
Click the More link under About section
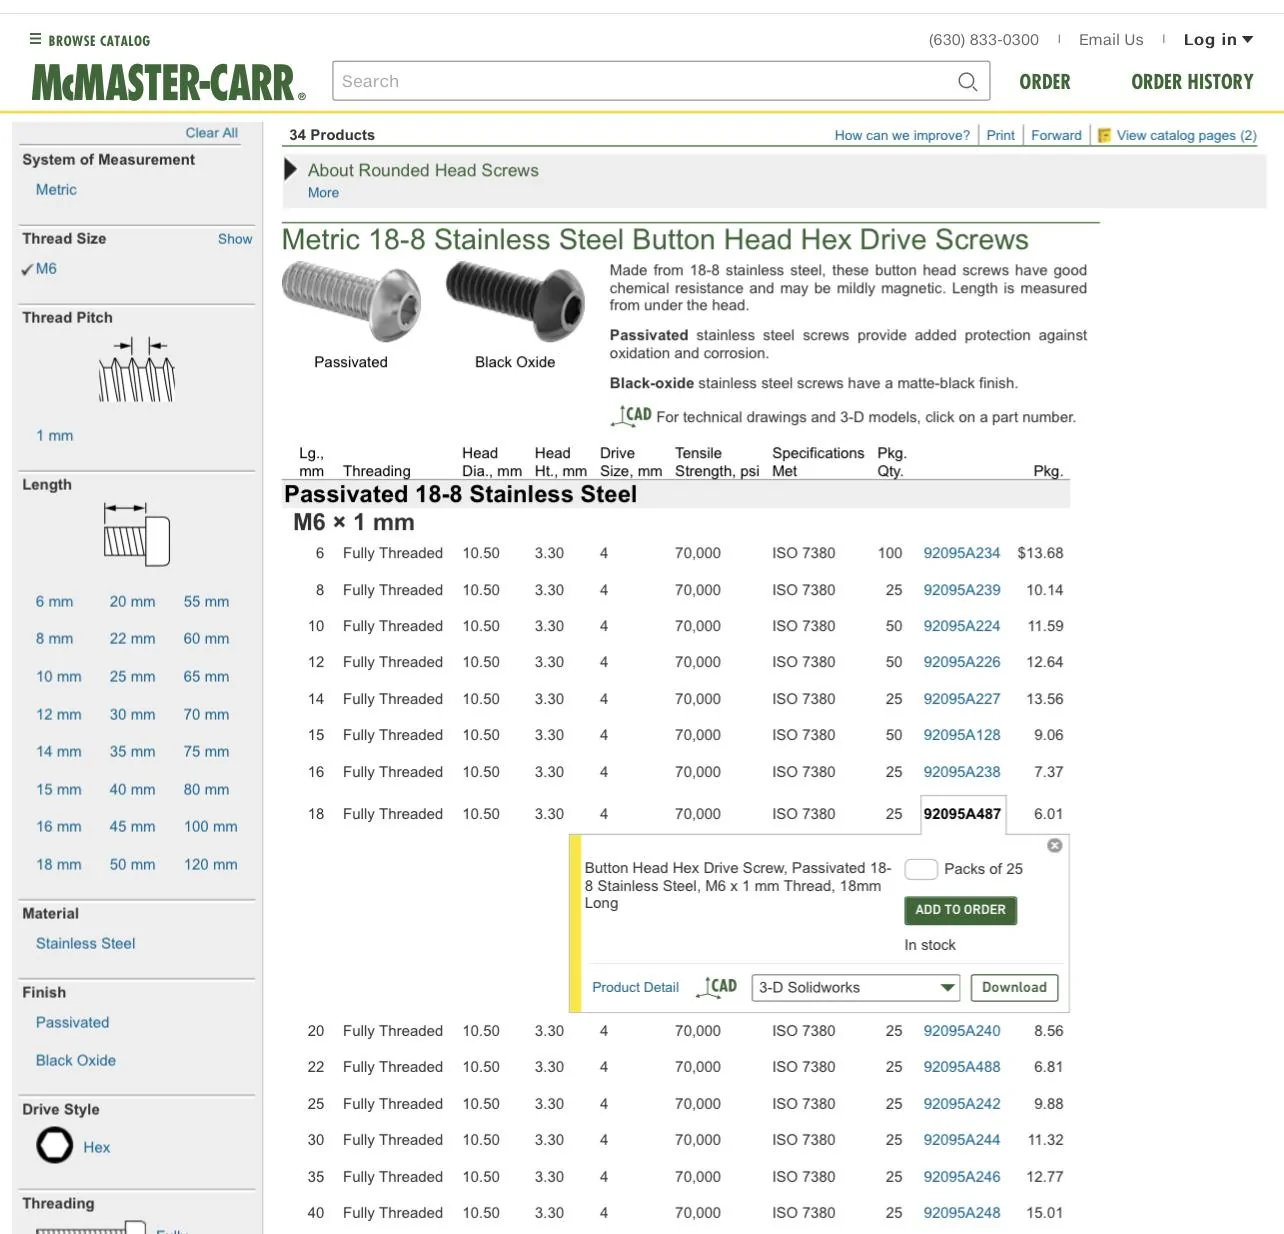[x=323, y=193]
